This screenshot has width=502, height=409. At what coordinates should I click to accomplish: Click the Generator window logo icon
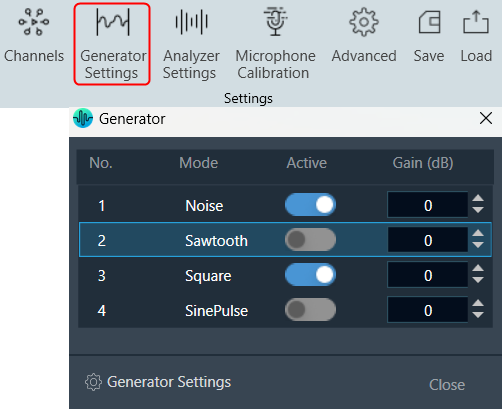[83, 118]
